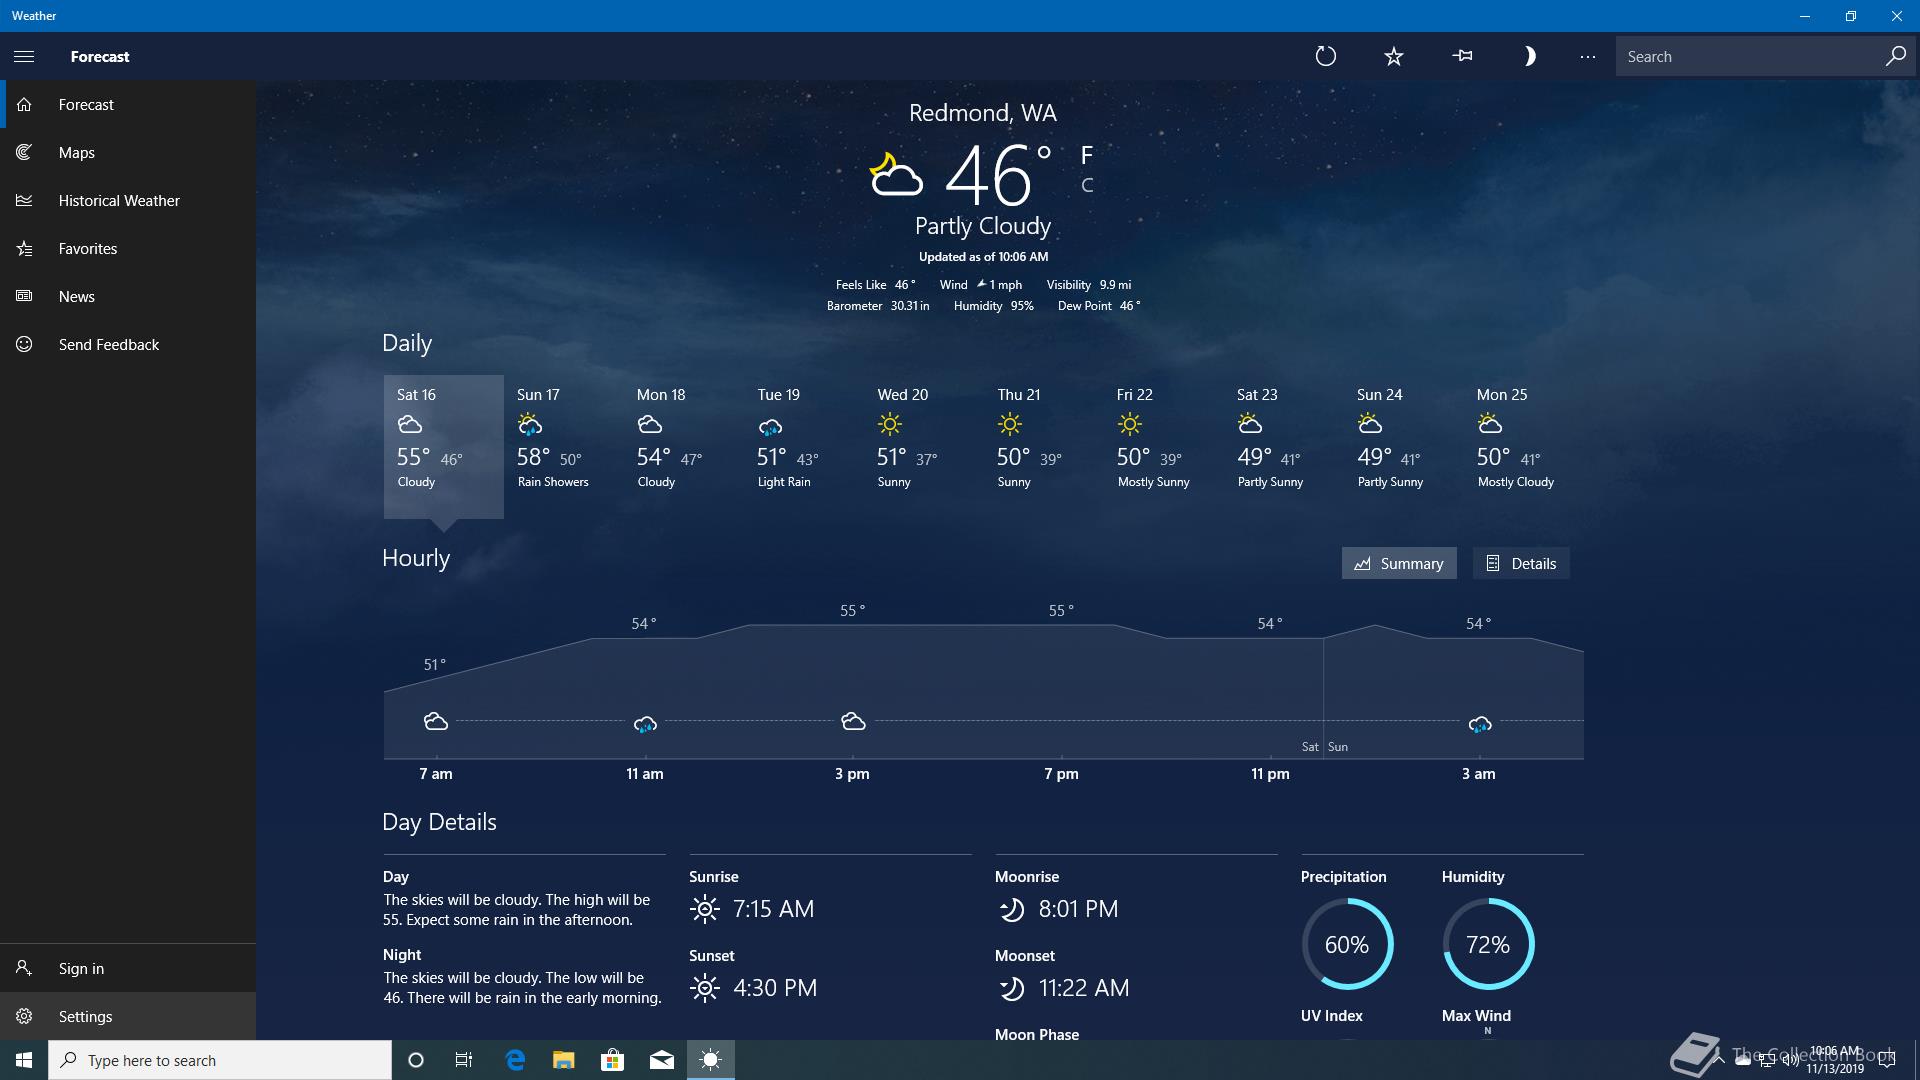Click the 72% humidity gauge
This screenshot has width=1920, height=1080.
[x=1488, y=944]
